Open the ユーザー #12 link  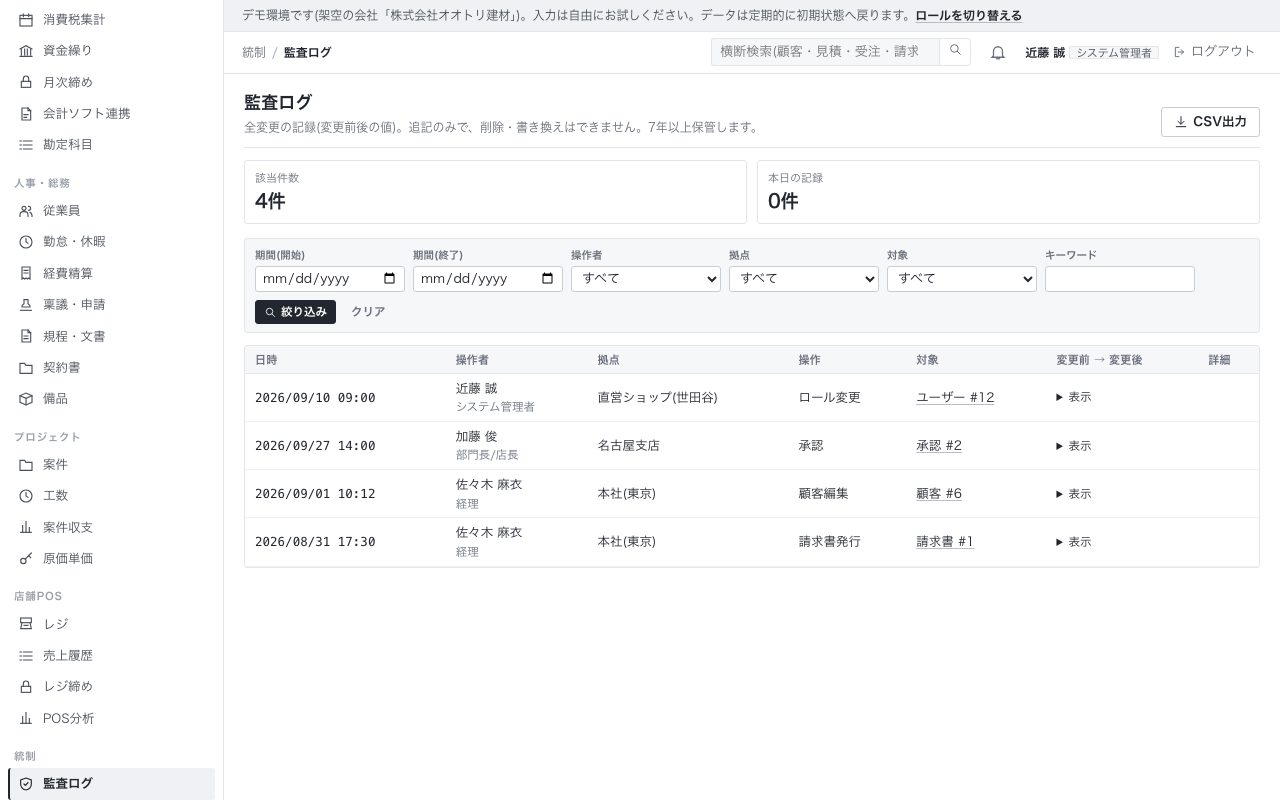pos(955,397)
